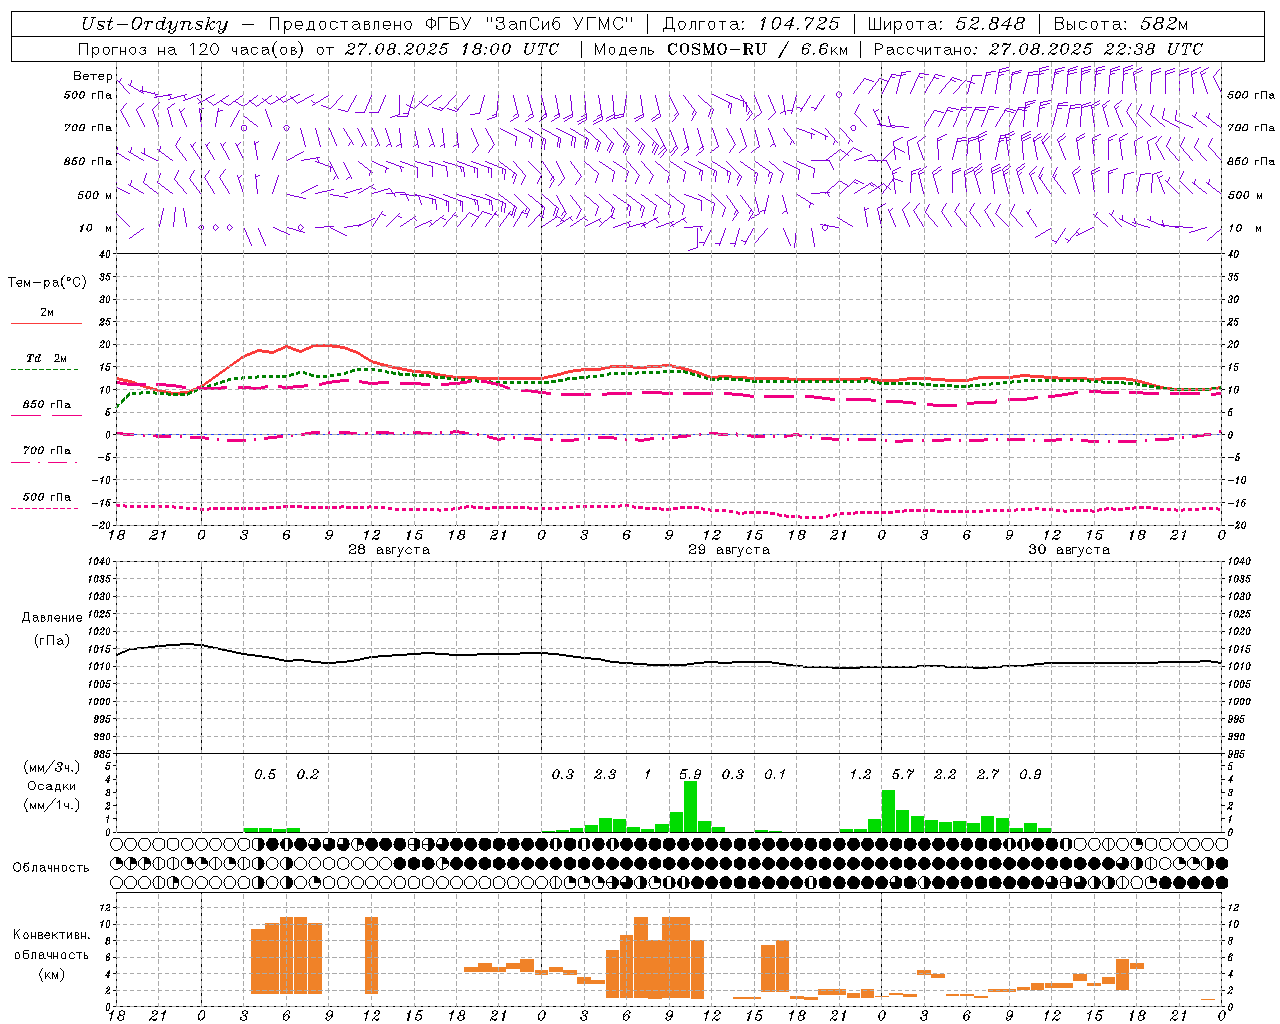1280x1024 pixels.
Task: Click the Конвективн. облачность (км) label
Action: point(51,955)
